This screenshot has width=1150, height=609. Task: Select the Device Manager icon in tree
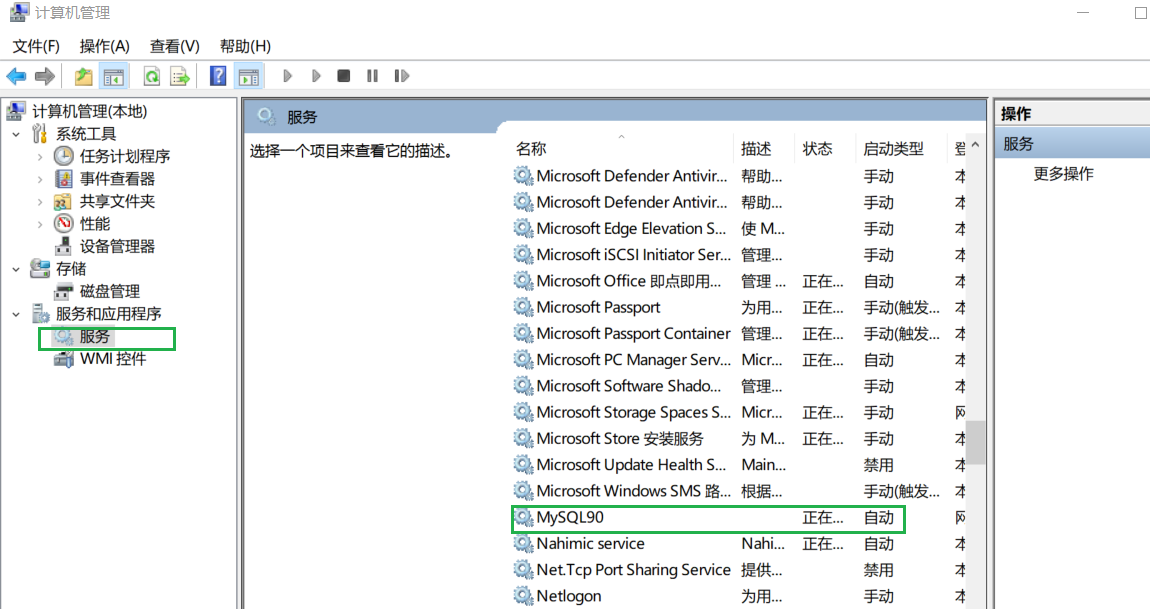point(64,246)
